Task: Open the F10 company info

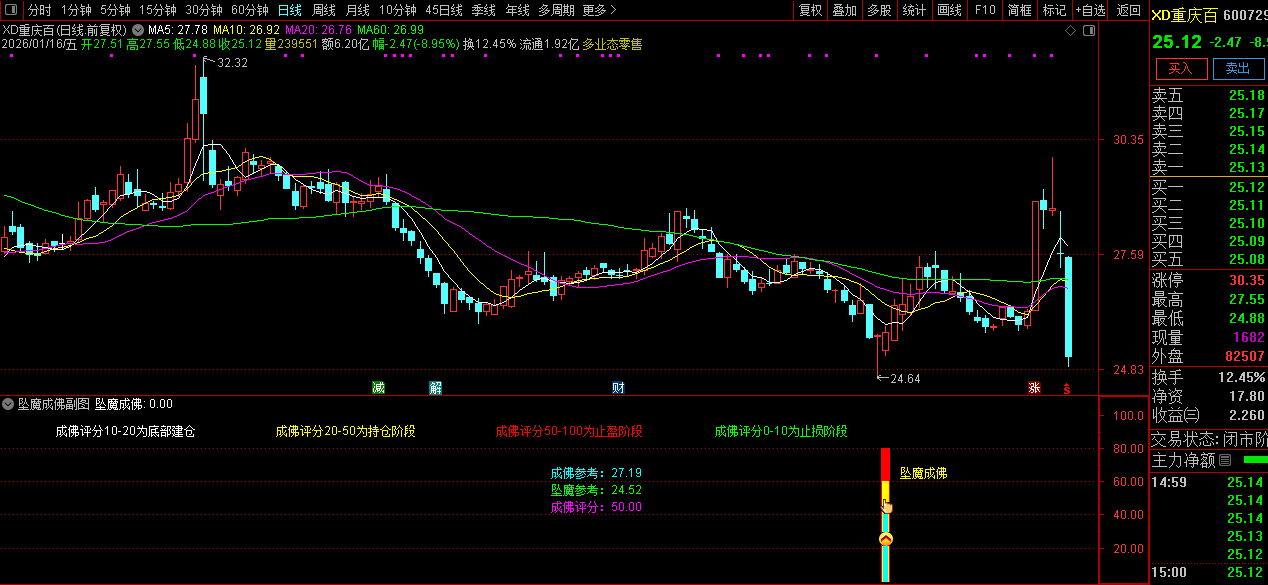Action: pos(985,10)
